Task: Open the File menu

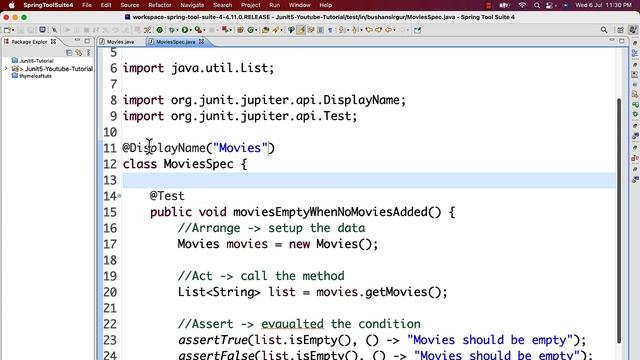Action: tap(87, 5)
